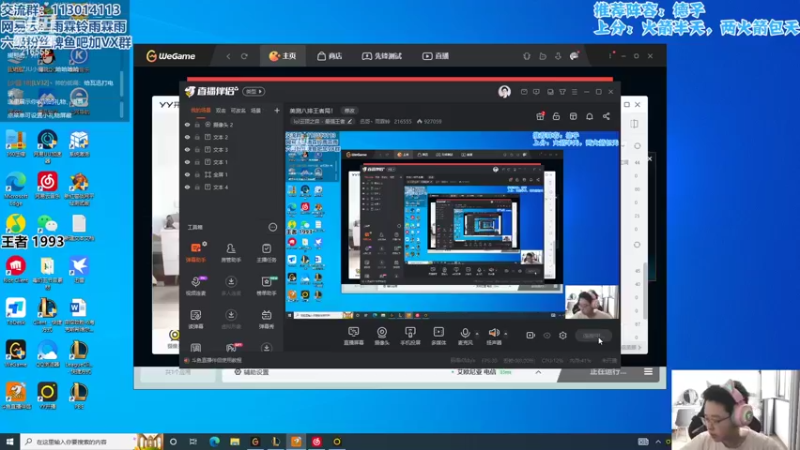Image resolution: width=800 pixels, height=450 pixels.
Task: Open the mode pill dropdown beside the app logo
Action: coord(254,91)
